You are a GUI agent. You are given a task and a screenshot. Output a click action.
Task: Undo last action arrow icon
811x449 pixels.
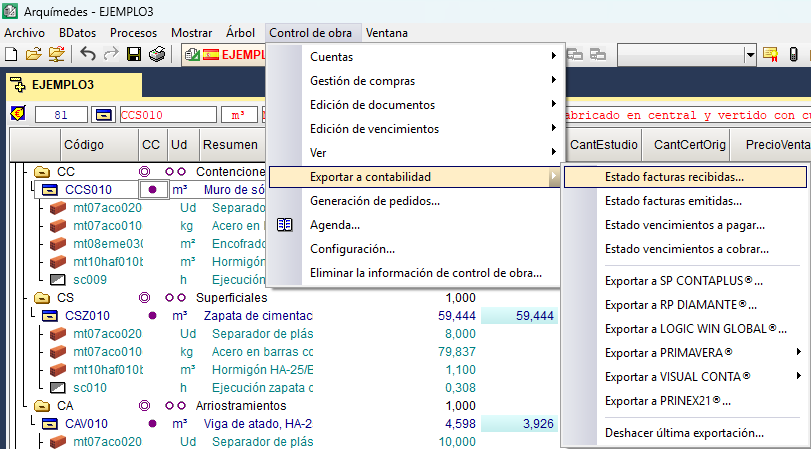click(88, 54)
